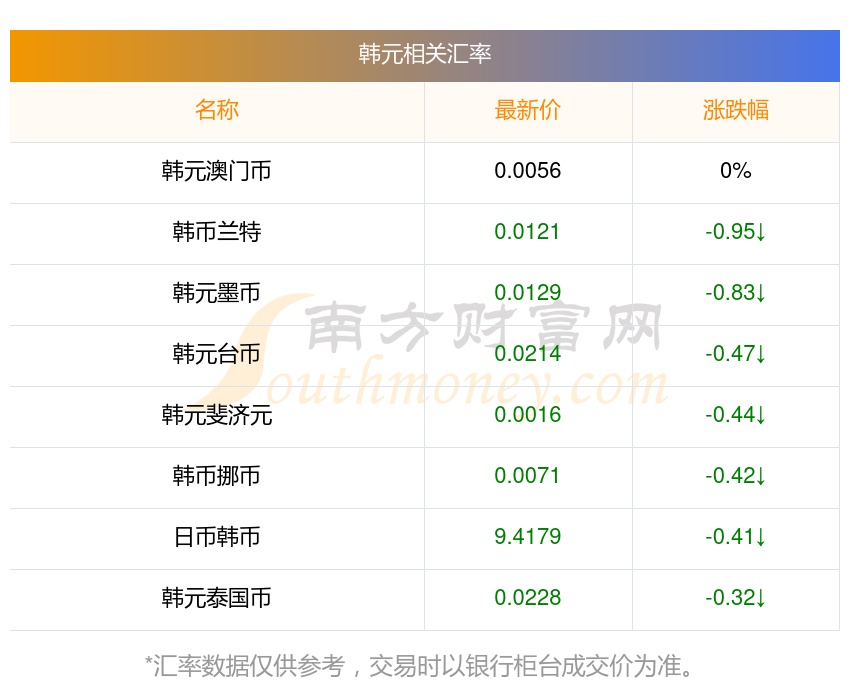Select the 涨跌幅 column header
Screen dimensions: 850x697
point(736,110)
